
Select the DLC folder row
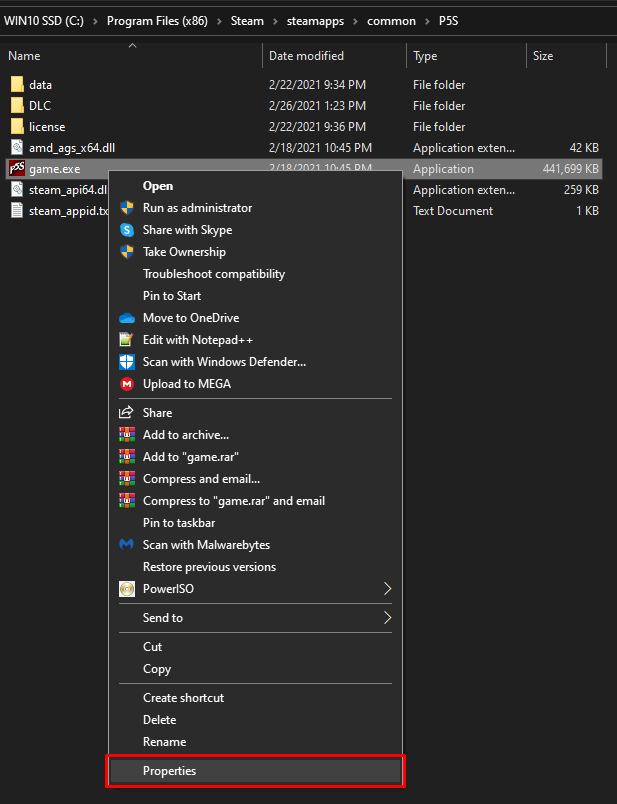tap(40, 106)
